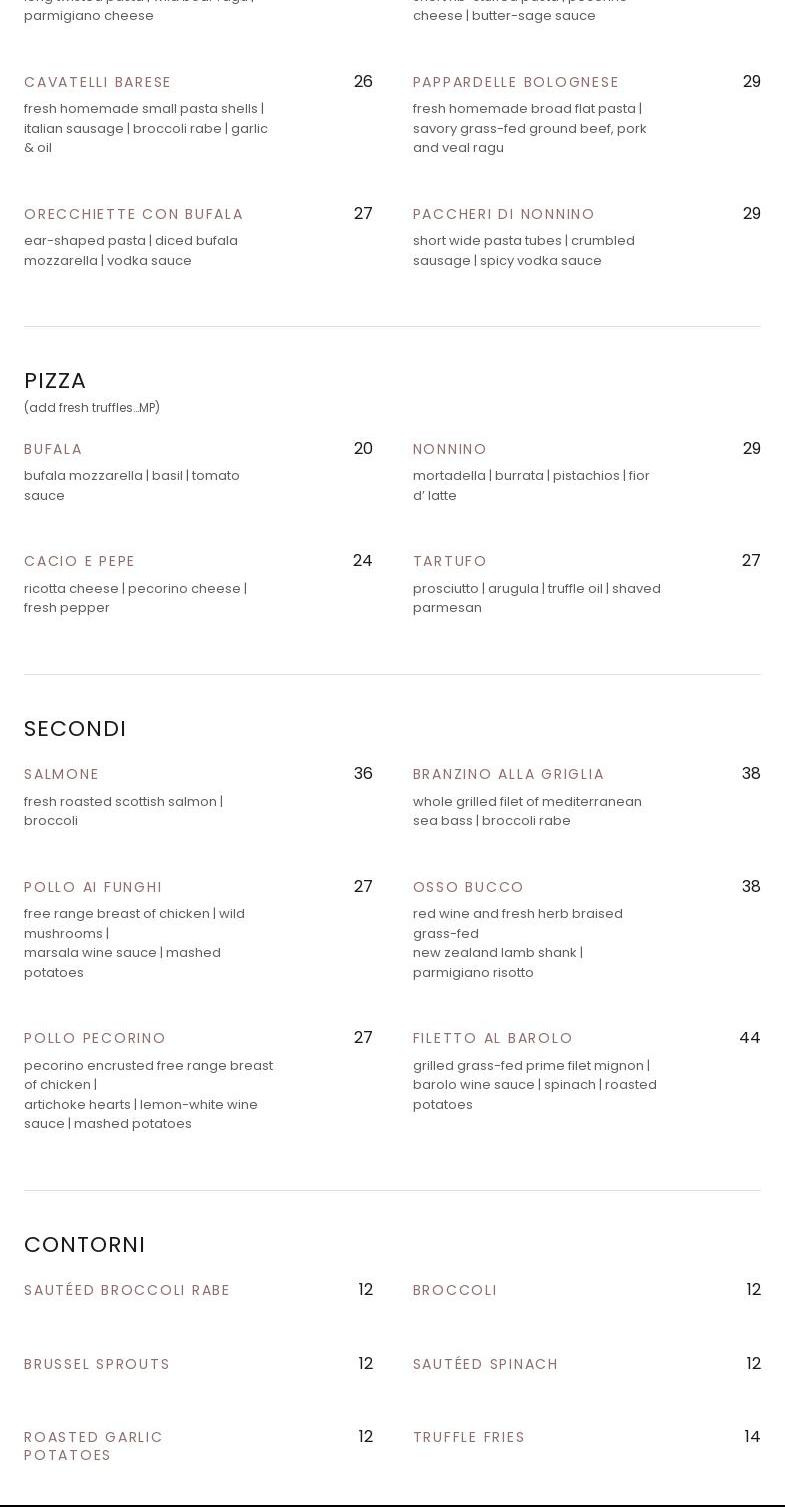Screen dimensions: 785x1507
Task: Click the Contorni section heading
Action: [x=85, y=1245]
